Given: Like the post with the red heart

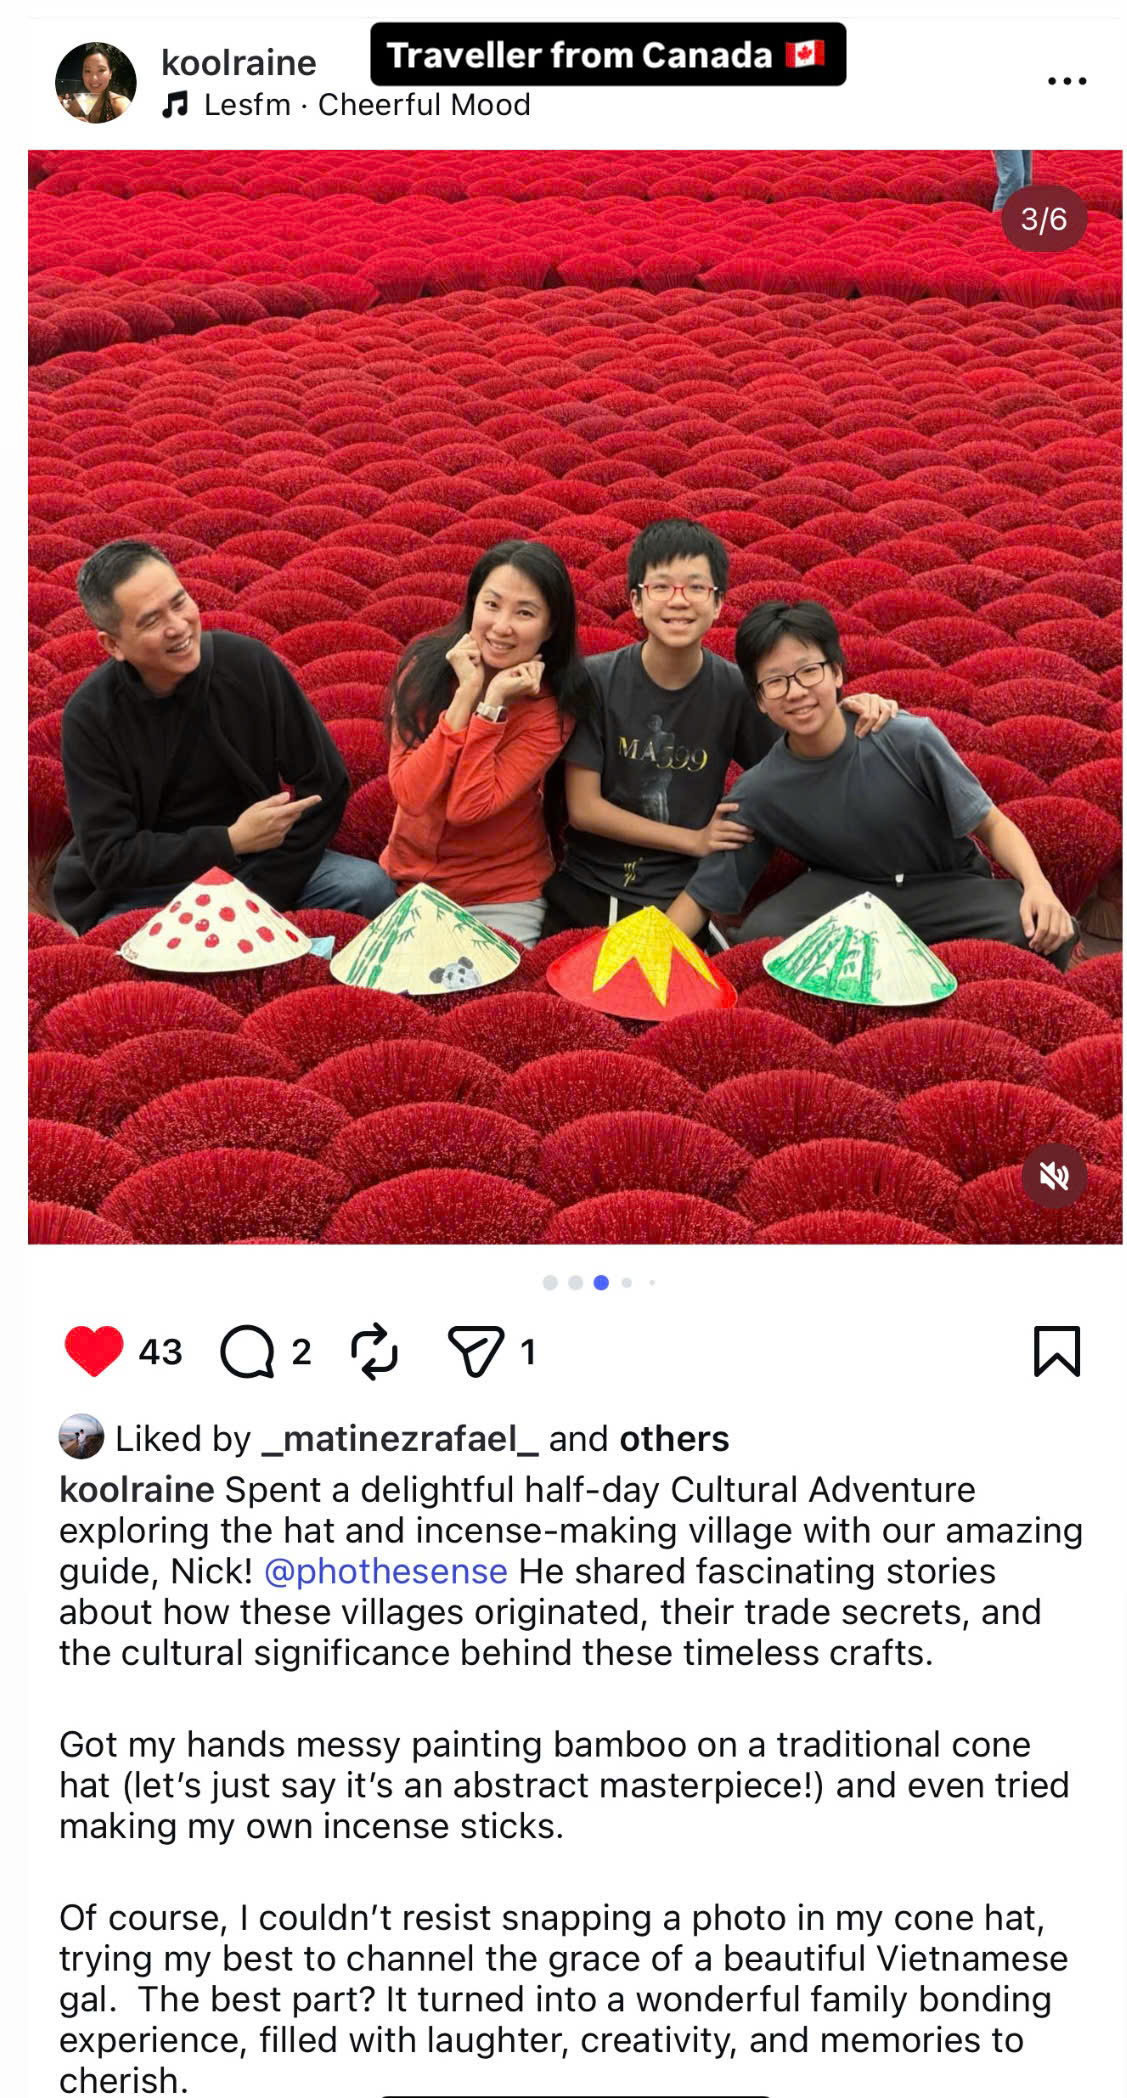Looking at the screenshot, I should click(x=93, y=1351).
